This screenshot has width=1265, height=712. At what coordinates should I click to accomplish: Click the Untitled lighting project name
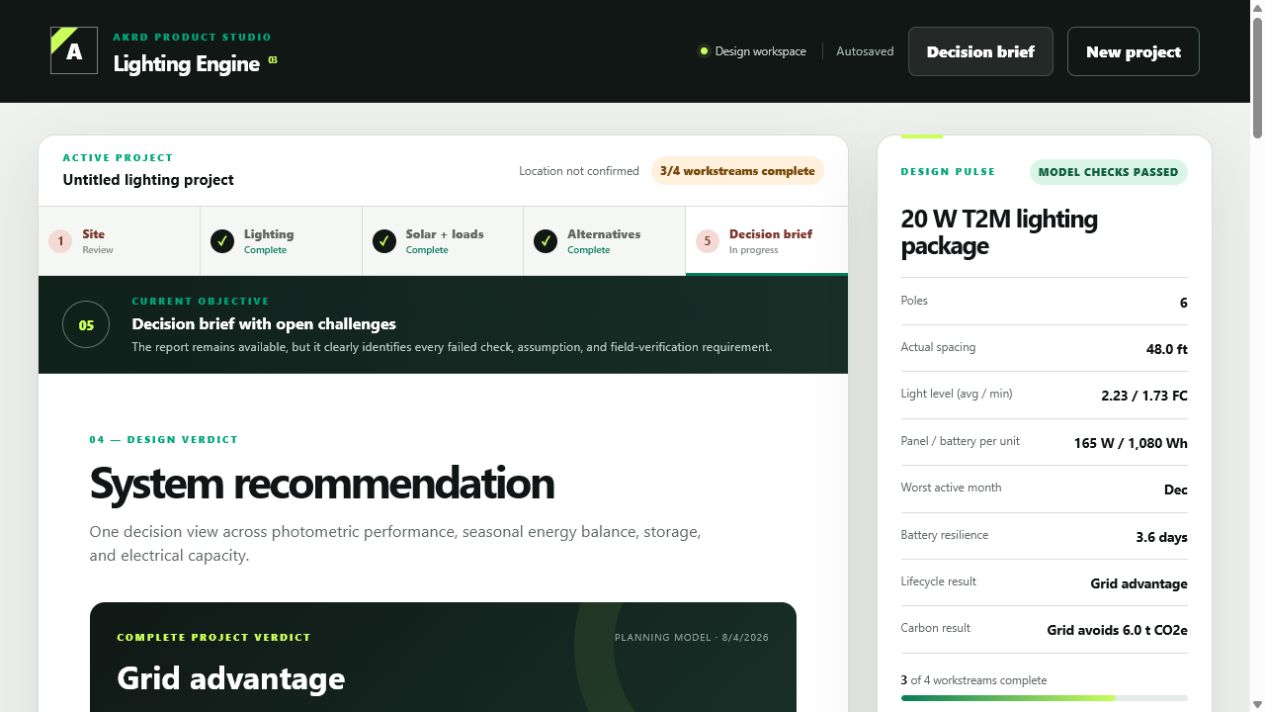(148, 180)
